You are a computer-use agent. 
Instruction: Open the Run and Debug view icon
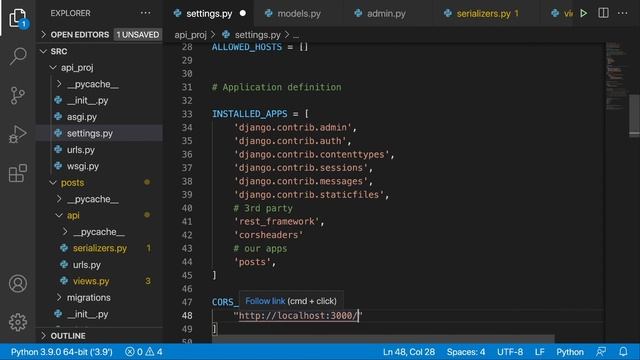point(18,134)
